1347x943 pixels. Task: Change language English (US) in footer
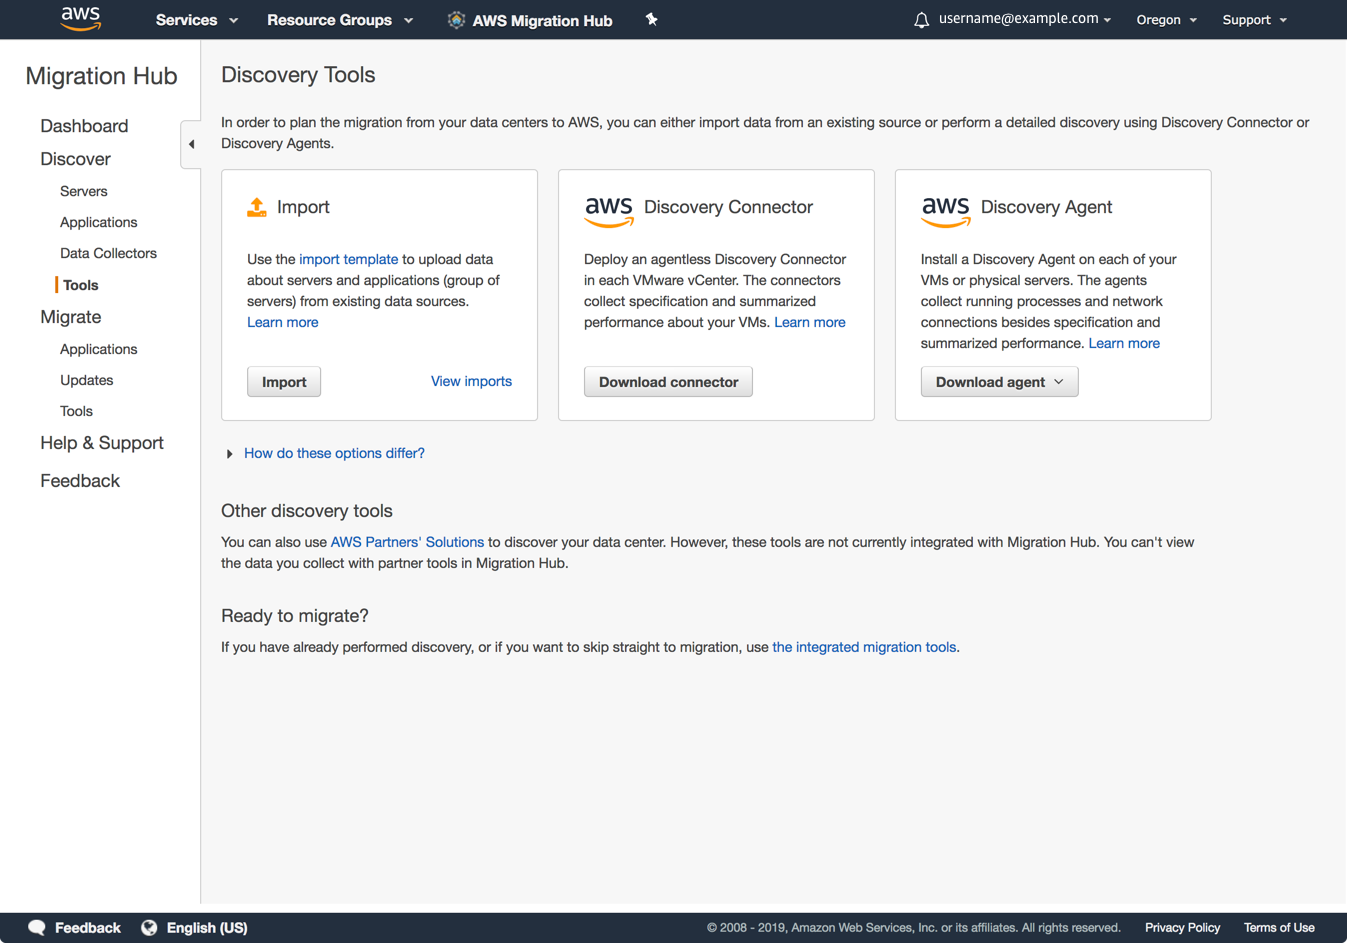pos(207,928)
